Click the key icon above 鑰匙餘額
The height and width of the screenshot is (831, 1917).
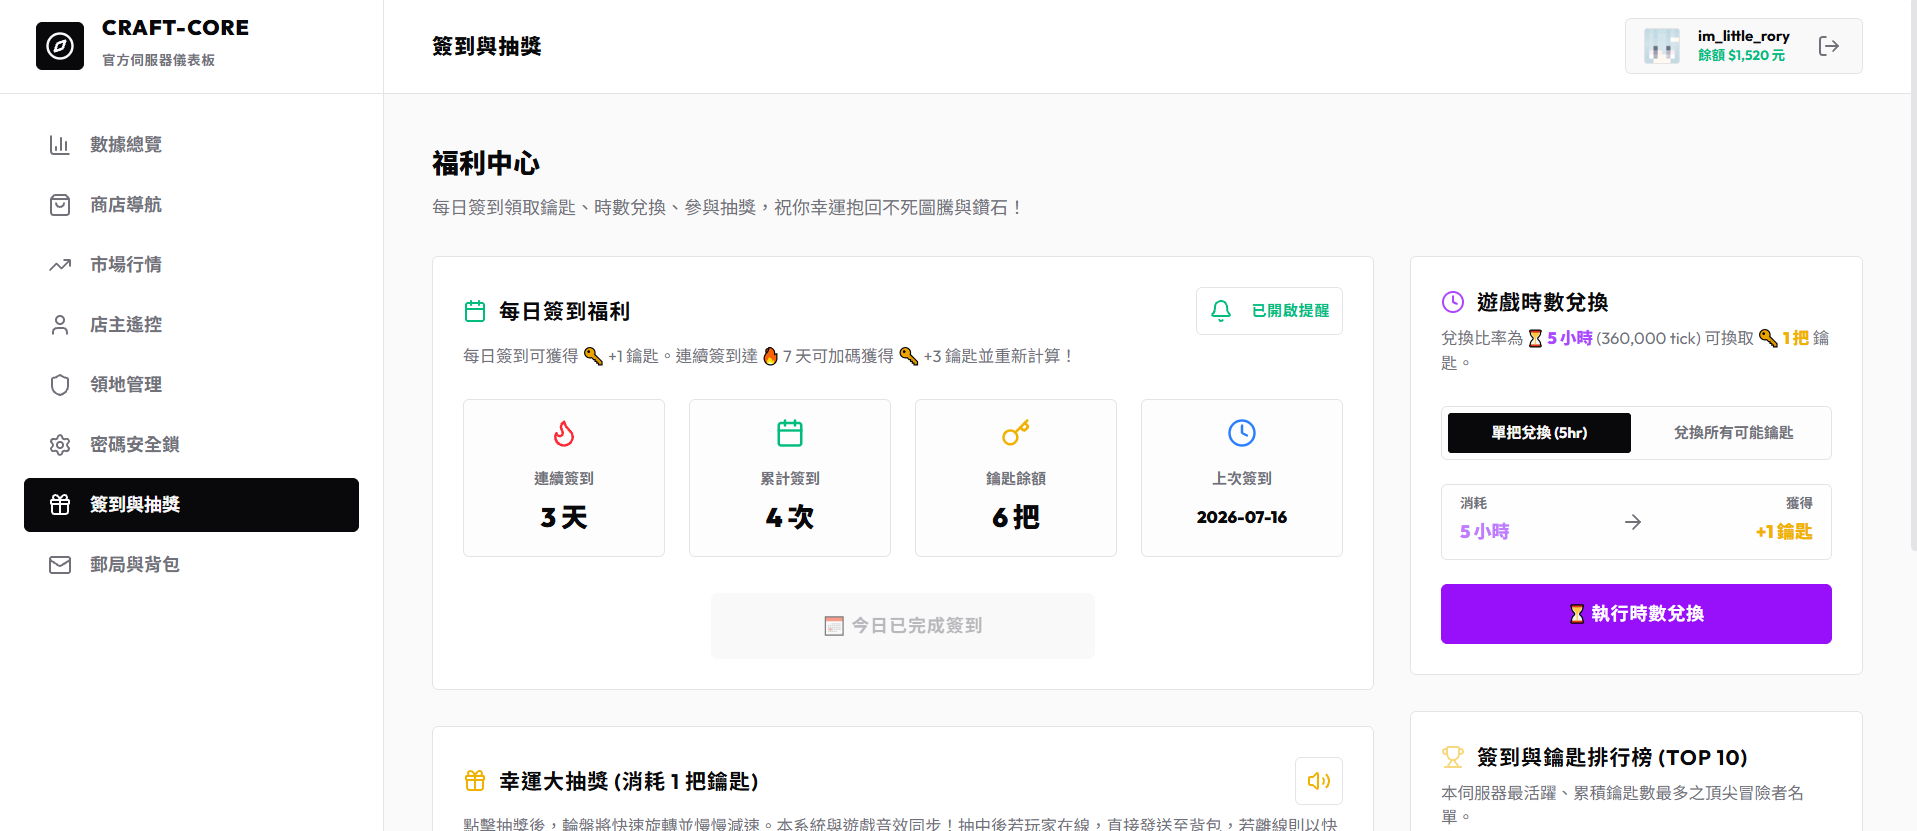tap(1016, 433)
